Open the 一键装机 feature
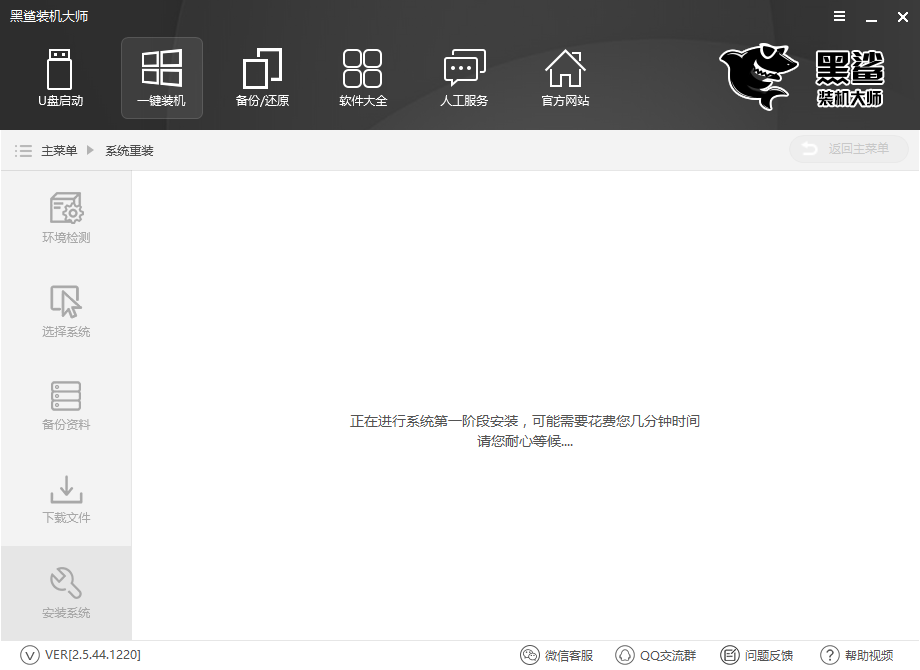 tap(161, 78)
